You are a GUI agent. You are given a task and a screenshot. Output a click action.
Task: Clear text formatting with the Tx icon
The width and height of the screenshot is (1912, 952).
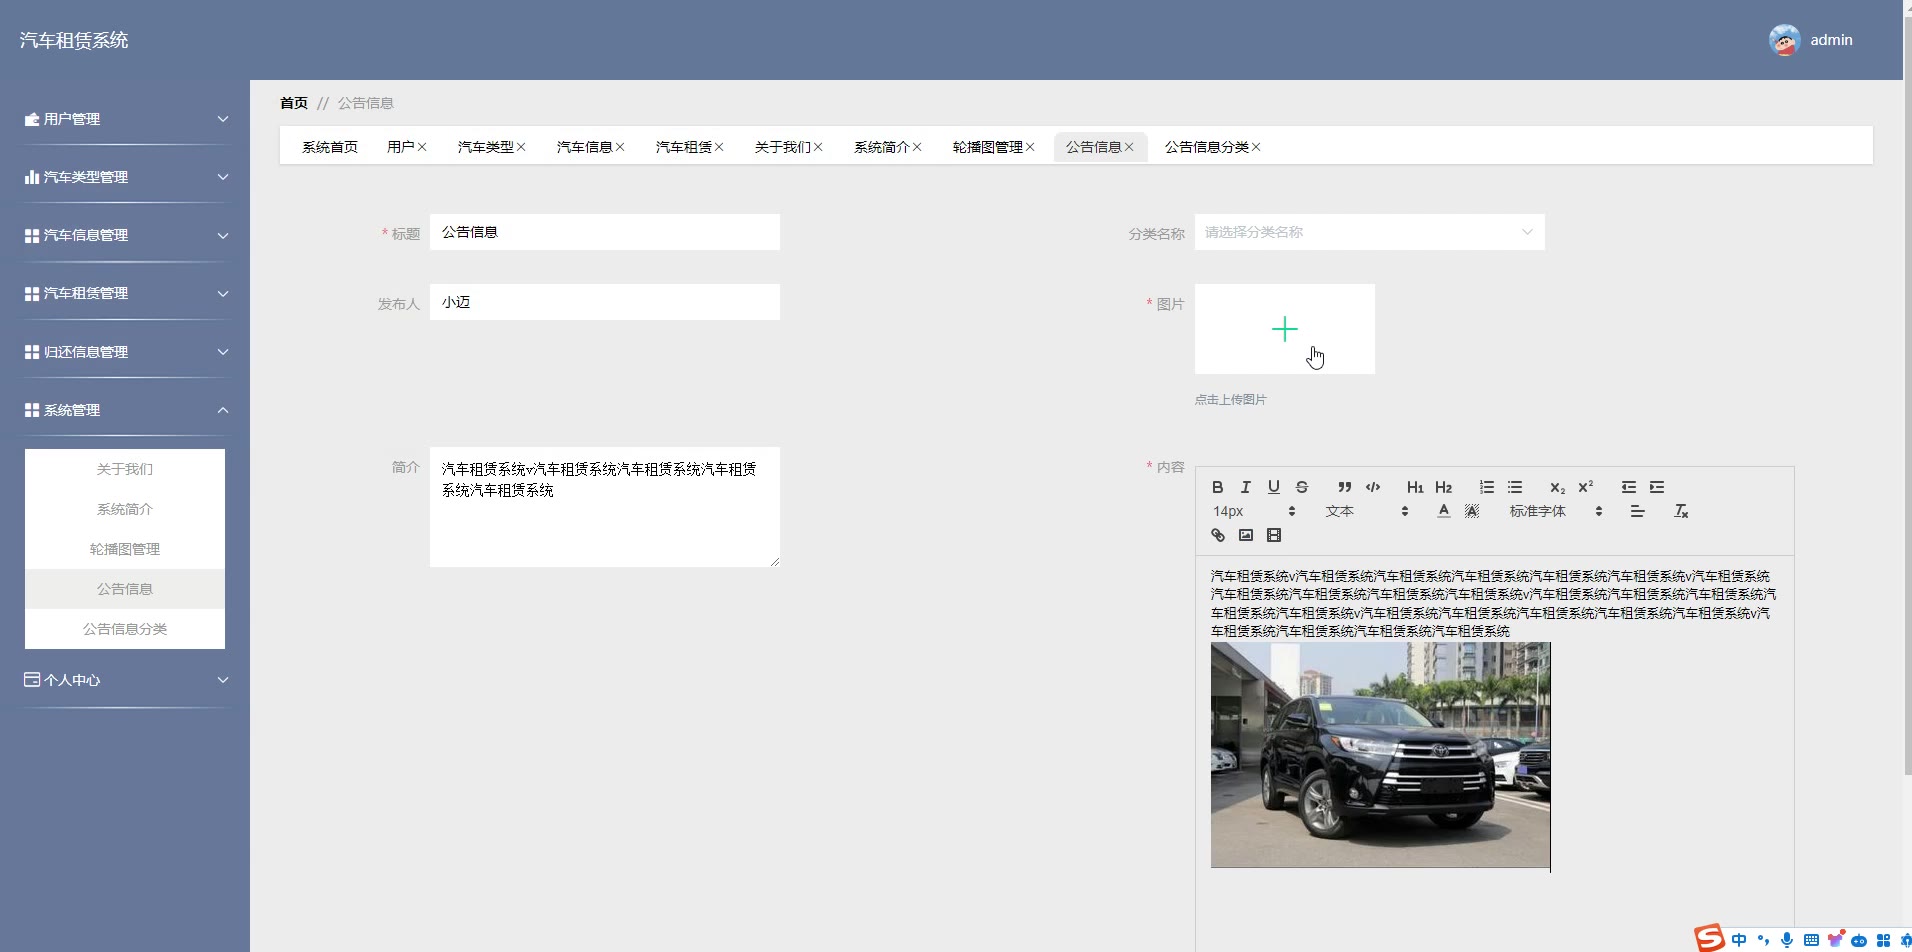click(x=1680, y=511)
